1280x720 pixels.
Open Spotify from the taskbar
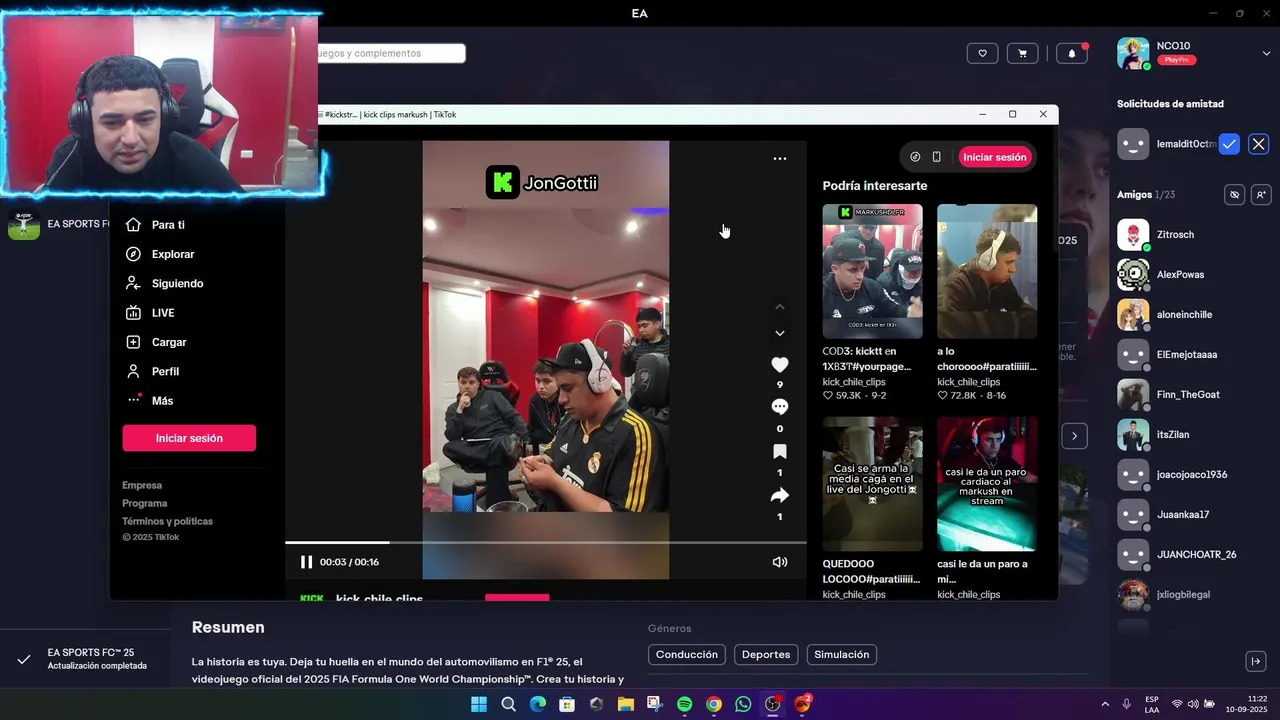tap(684, 704)
